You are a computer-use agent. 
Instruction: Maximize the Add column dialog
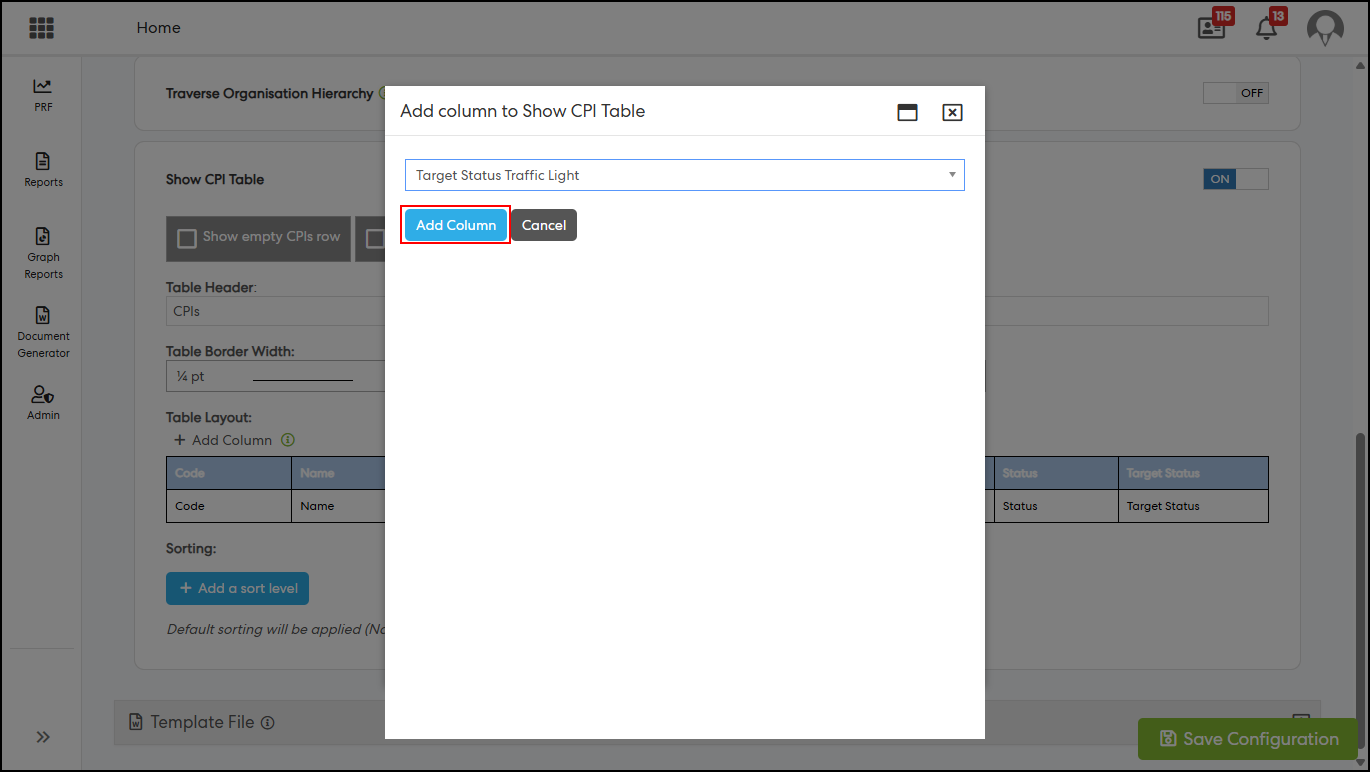tap(907, 112)
